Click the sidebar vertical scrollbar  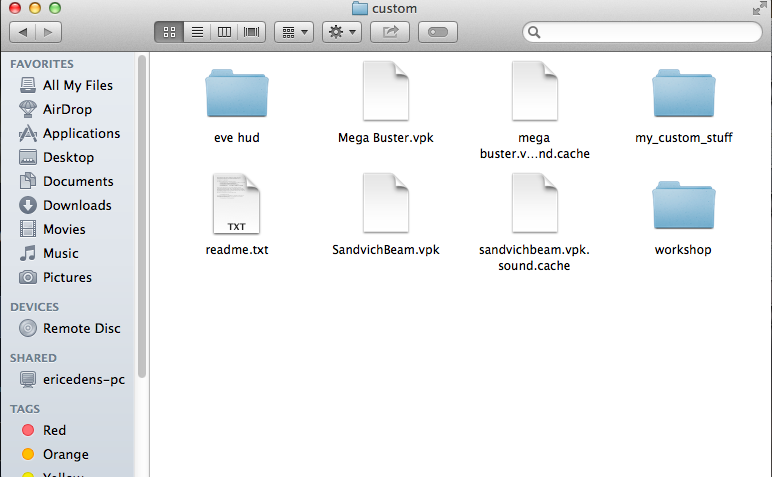click(142, 217)
